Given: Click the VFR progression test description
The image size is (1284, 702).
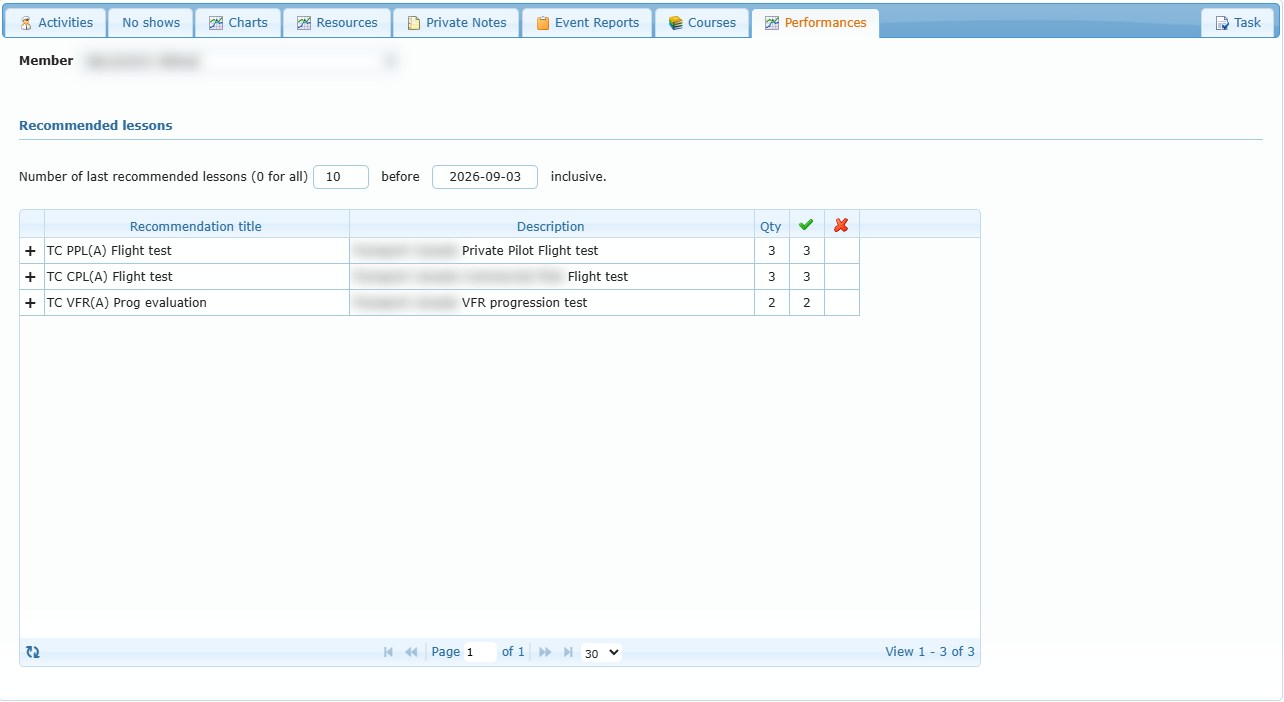Looking at the screenshot, I should (x=525, y=303).
